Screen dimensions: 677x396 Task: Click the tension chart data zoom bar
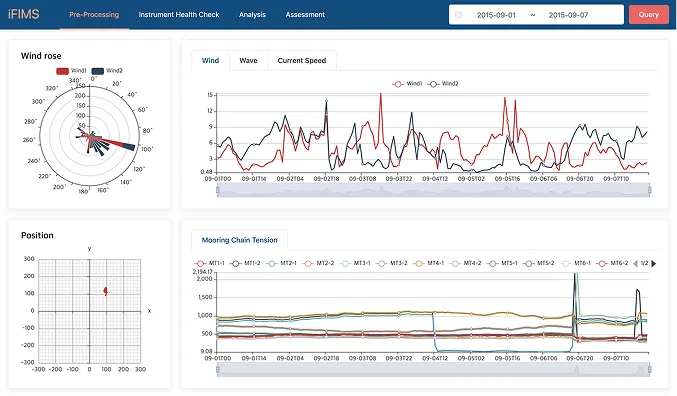tap(433, 370)
